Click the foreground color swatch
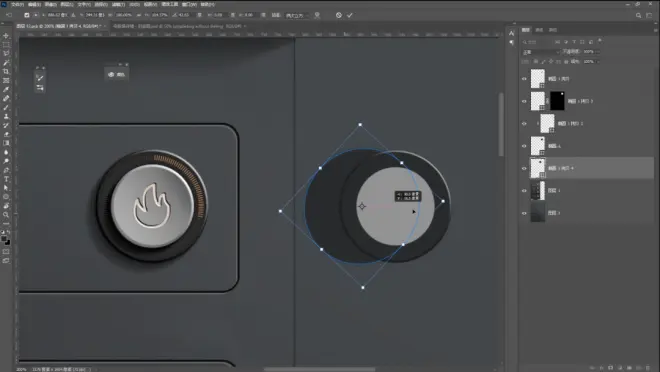660x372 pixels. click(4, 239)
